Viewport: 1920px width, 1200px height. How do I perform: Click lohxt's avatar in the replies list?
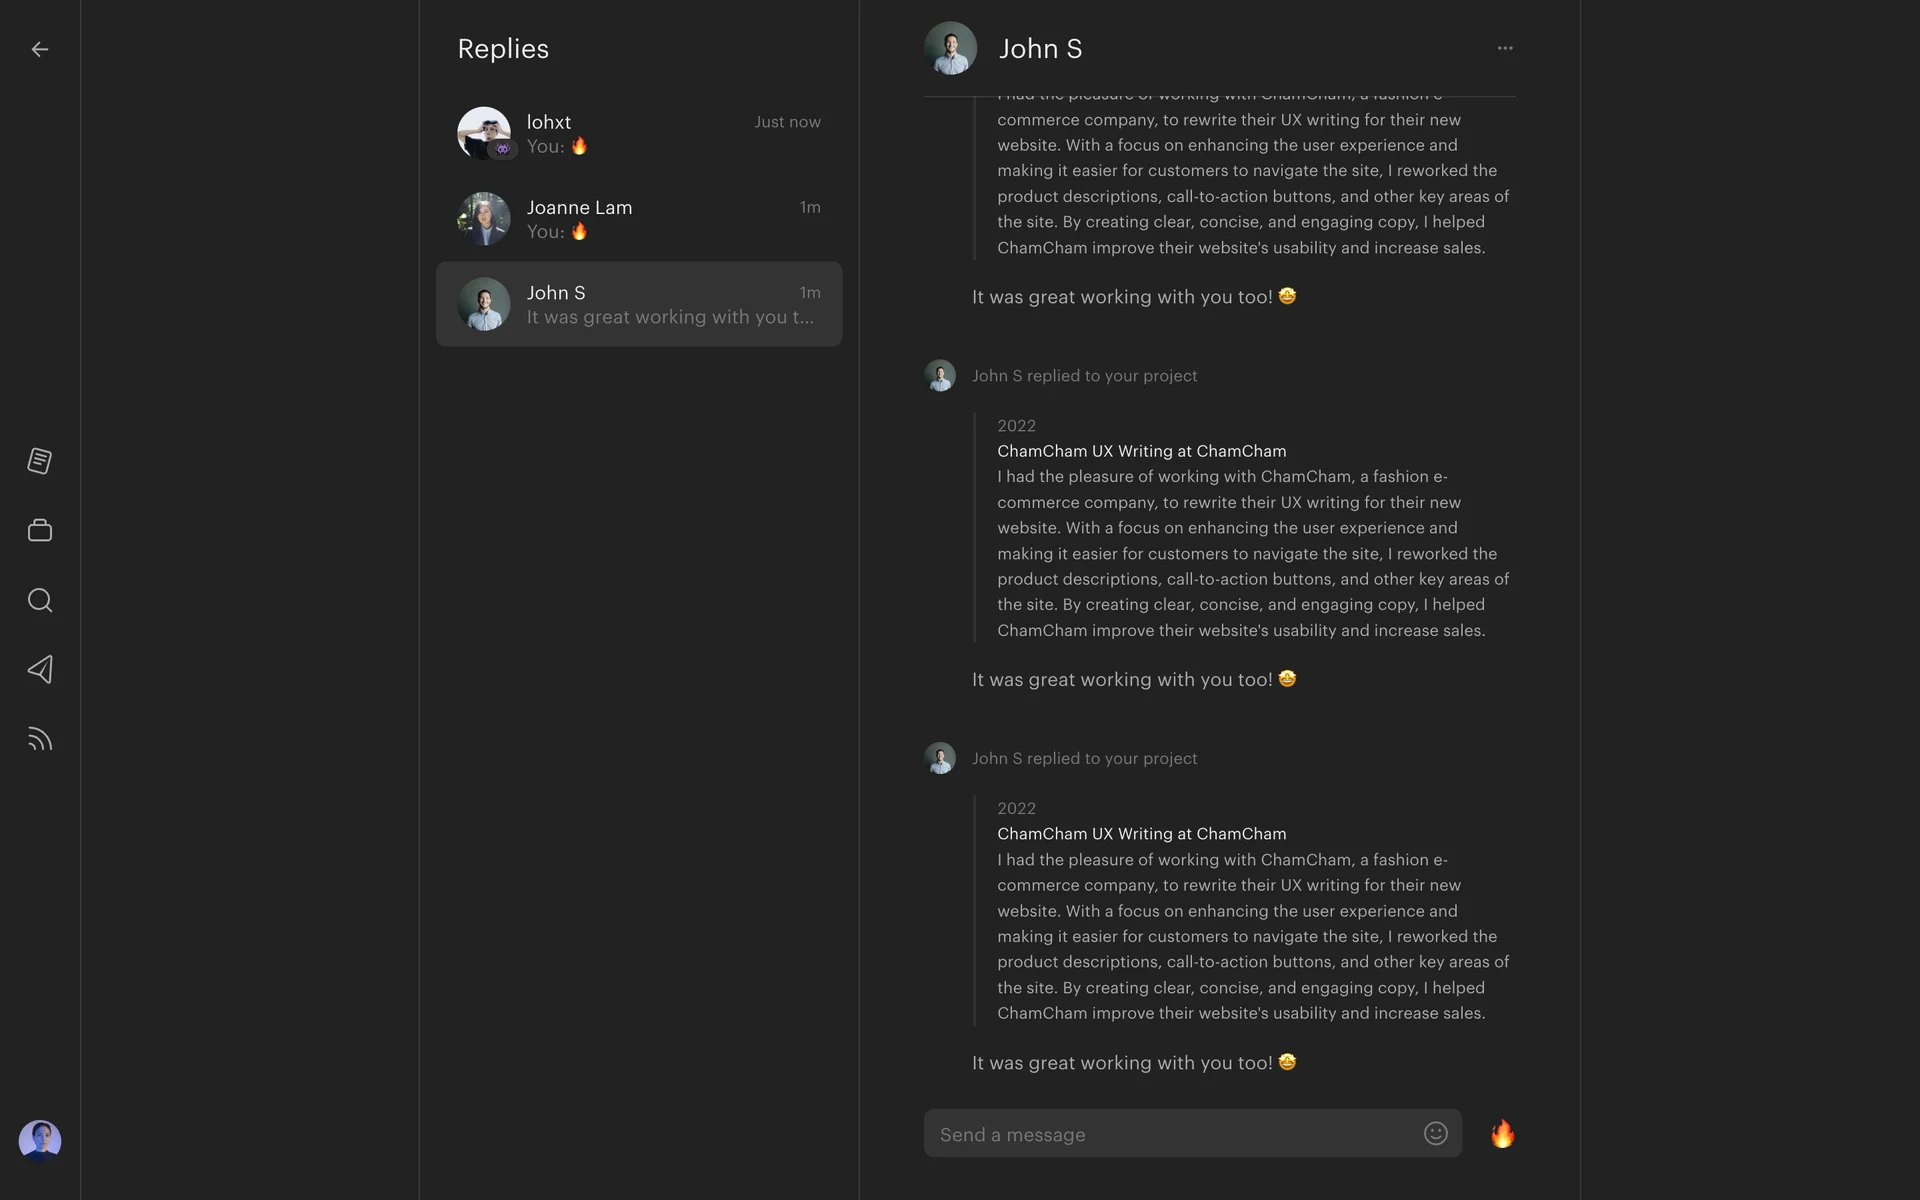(484, 133)
